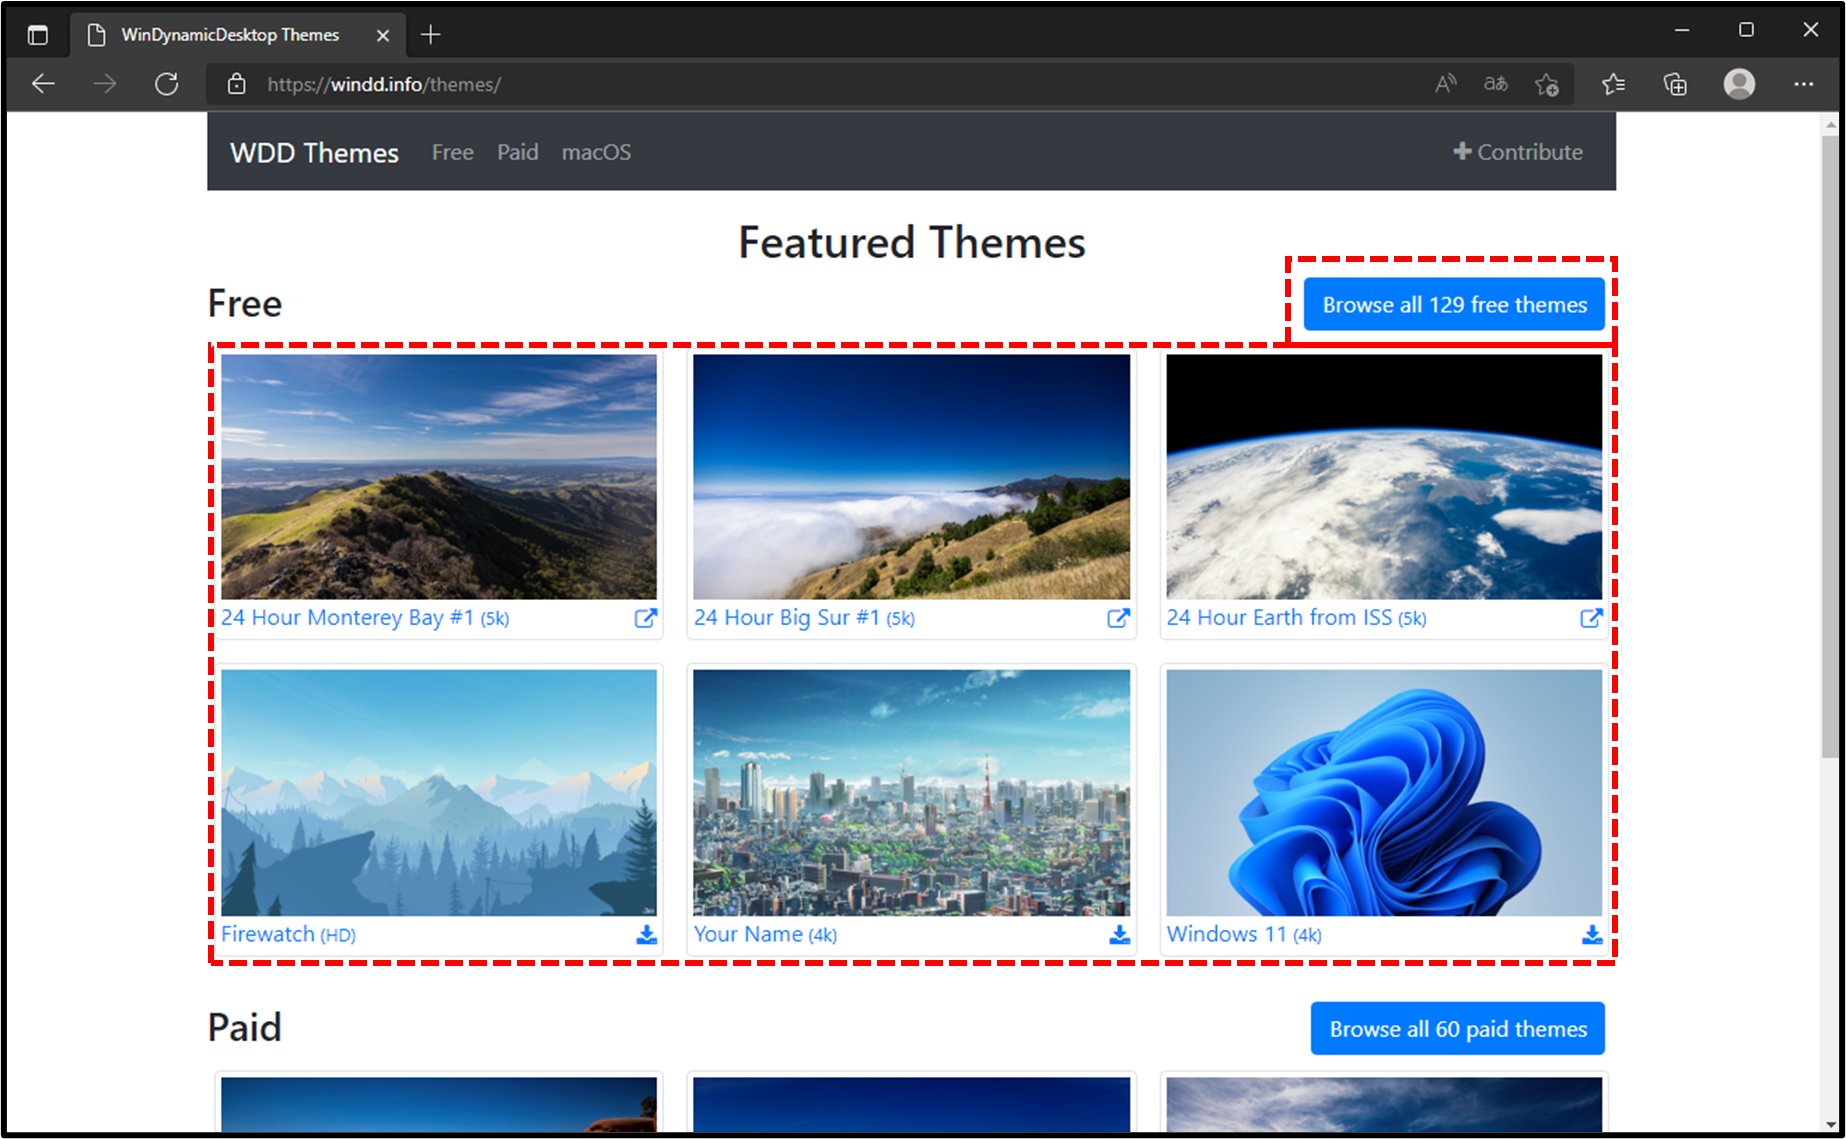Reload the current page
1846x1139 pixels.
167,84
